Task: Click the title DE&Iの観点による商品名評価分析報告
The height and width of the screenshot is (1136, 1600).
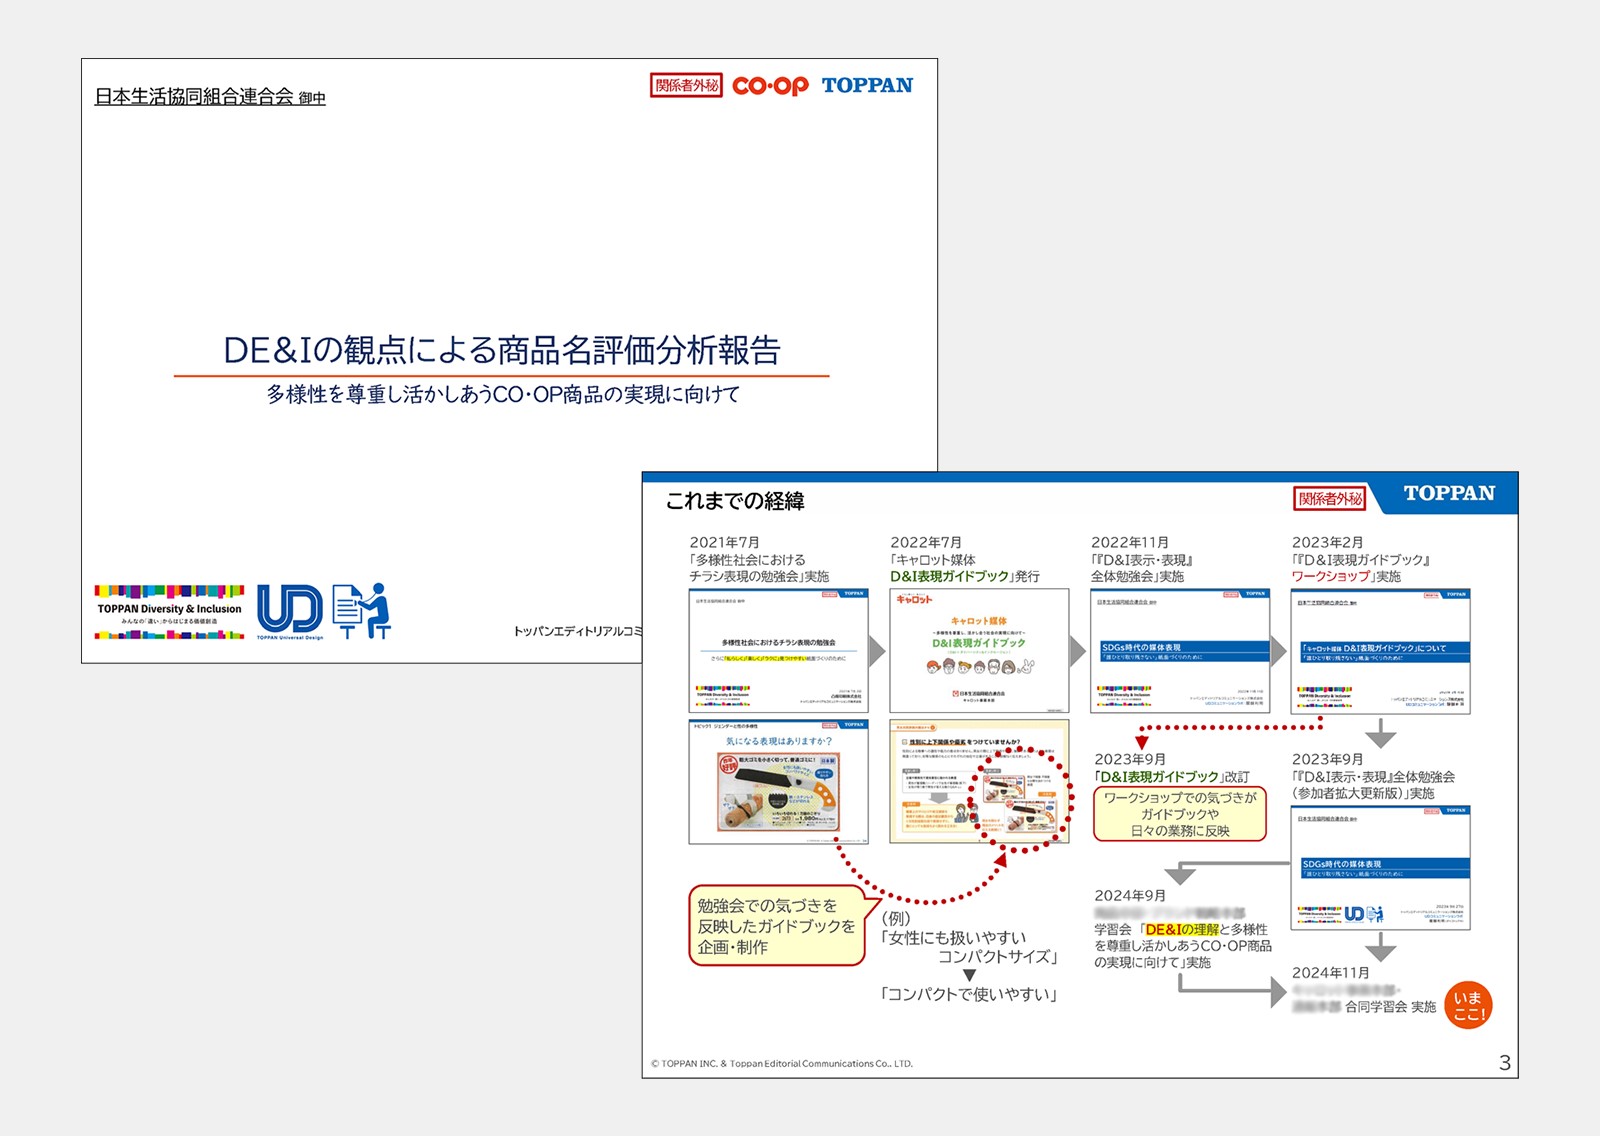Action: coord(501,350)
